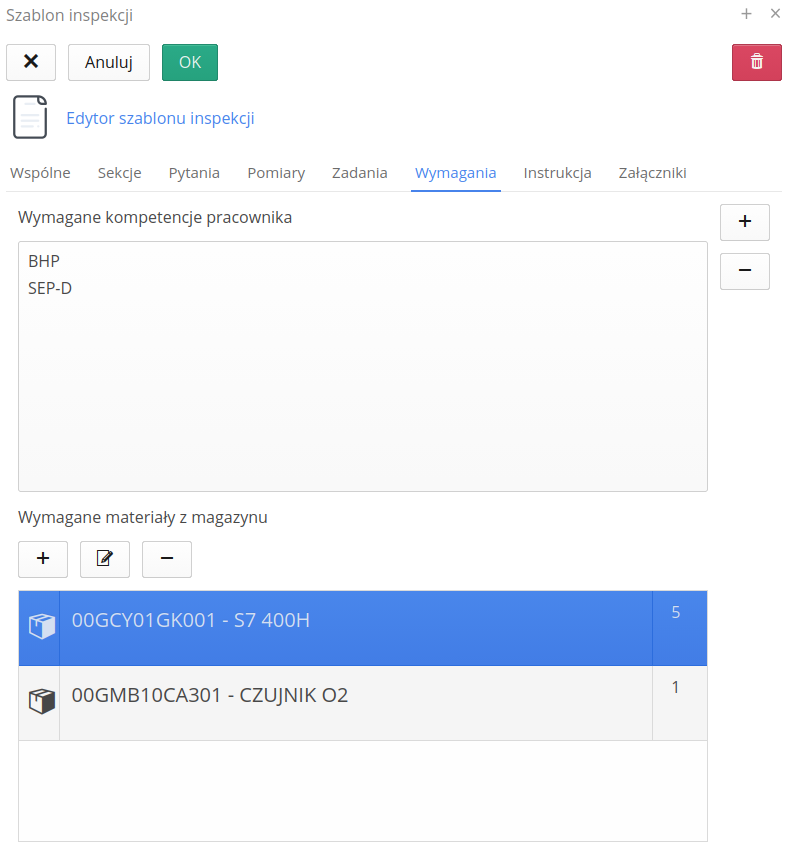Select the 00GCY01GK001 - S7 400H row
The width and height of the screenshot is (791, 865).
pos(362,628)
